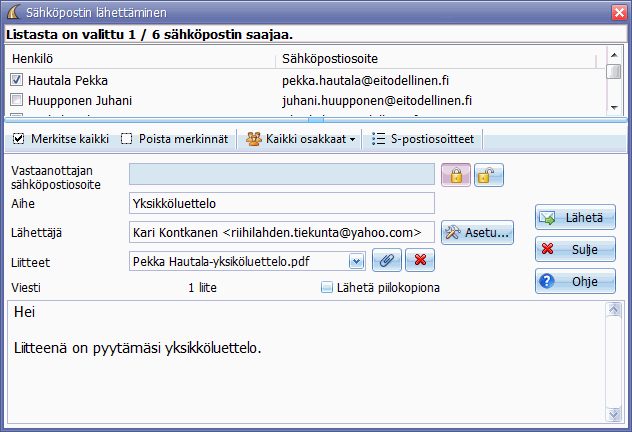This screenshot has width=632, height=432.
Task: Click the locked padlock icon
Action: point(456,175)
